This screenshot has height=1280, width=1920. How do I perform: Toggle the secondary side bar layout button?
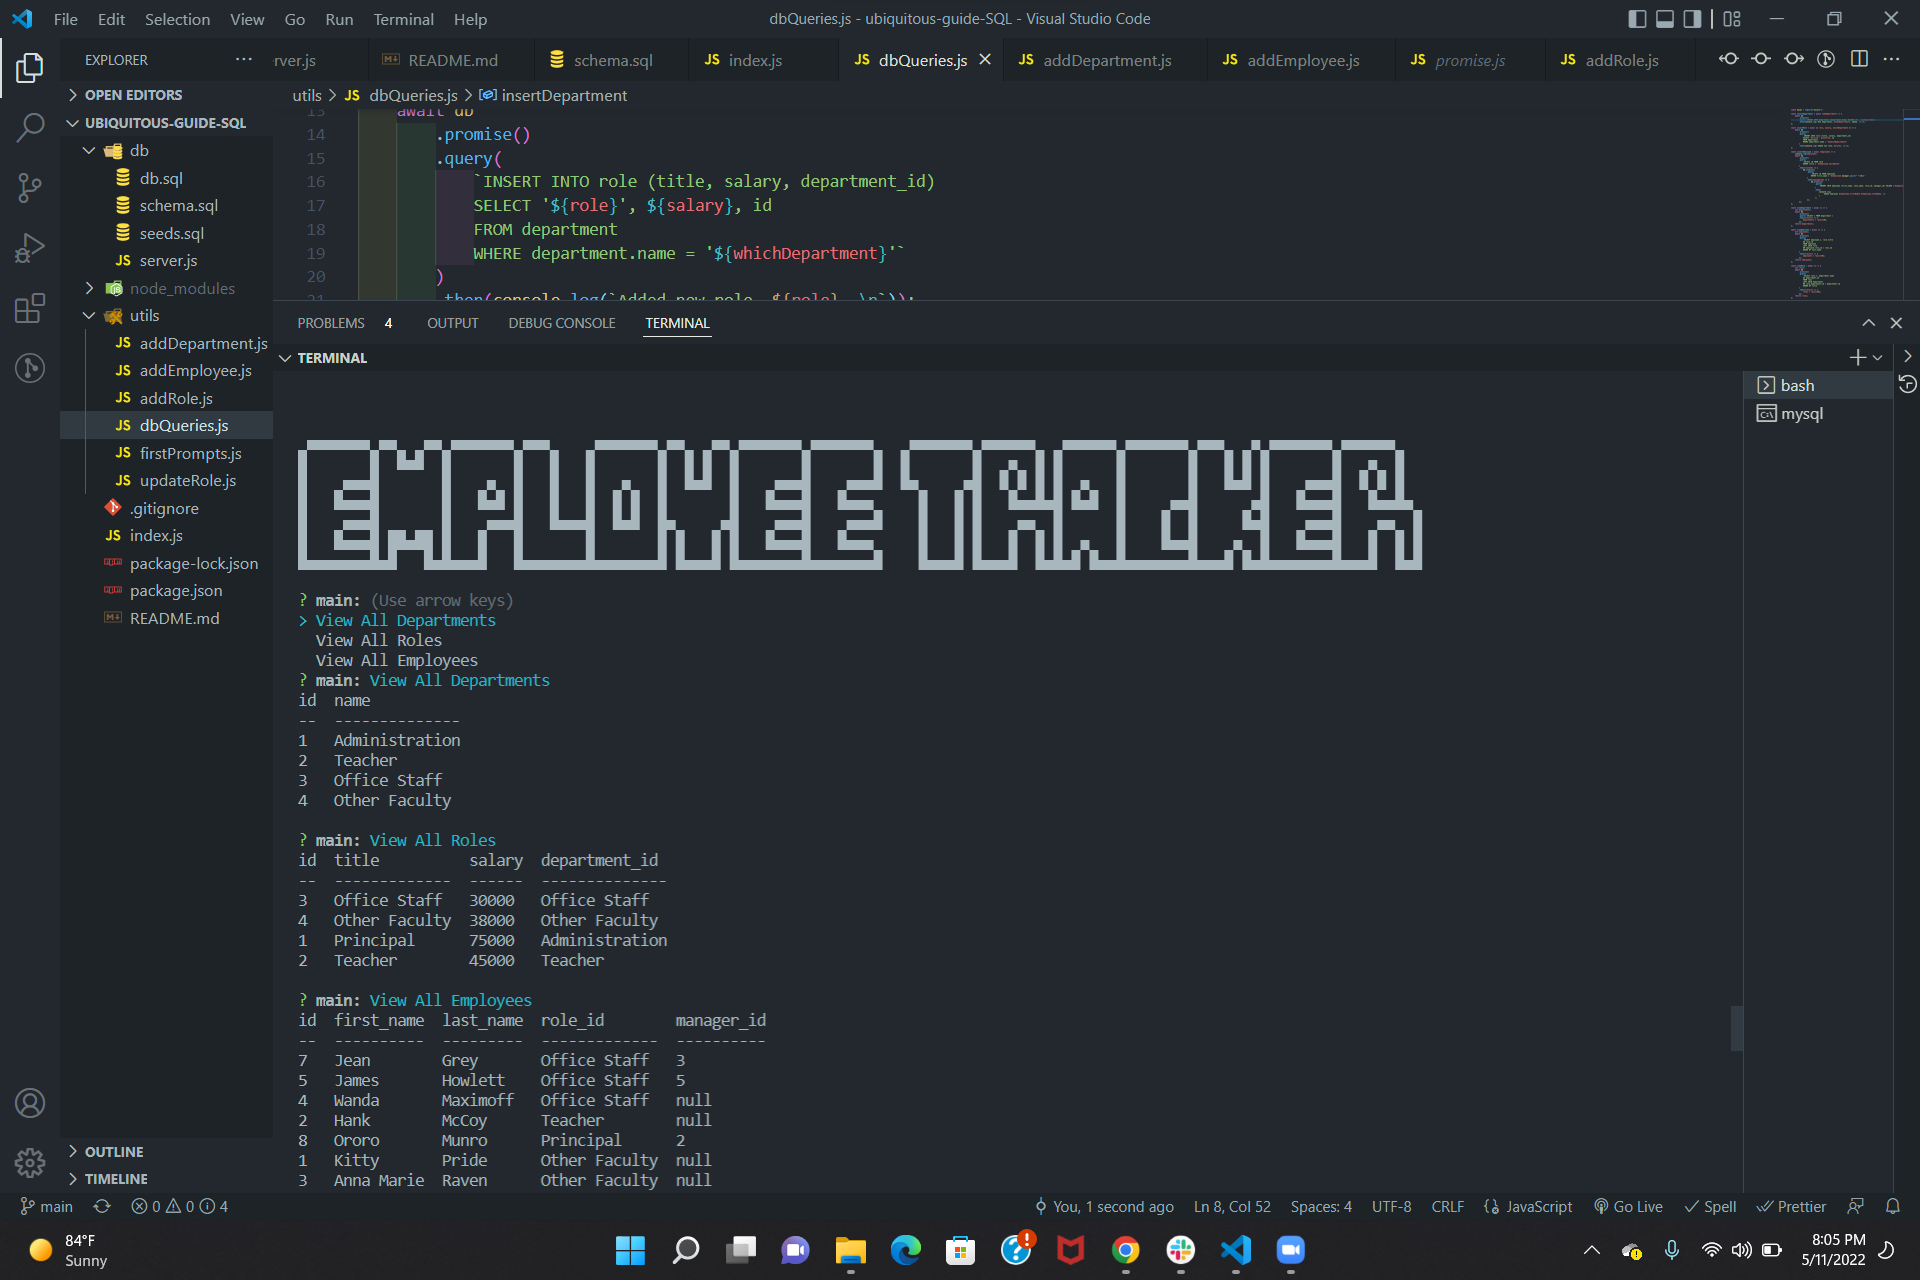point(1692,19)
